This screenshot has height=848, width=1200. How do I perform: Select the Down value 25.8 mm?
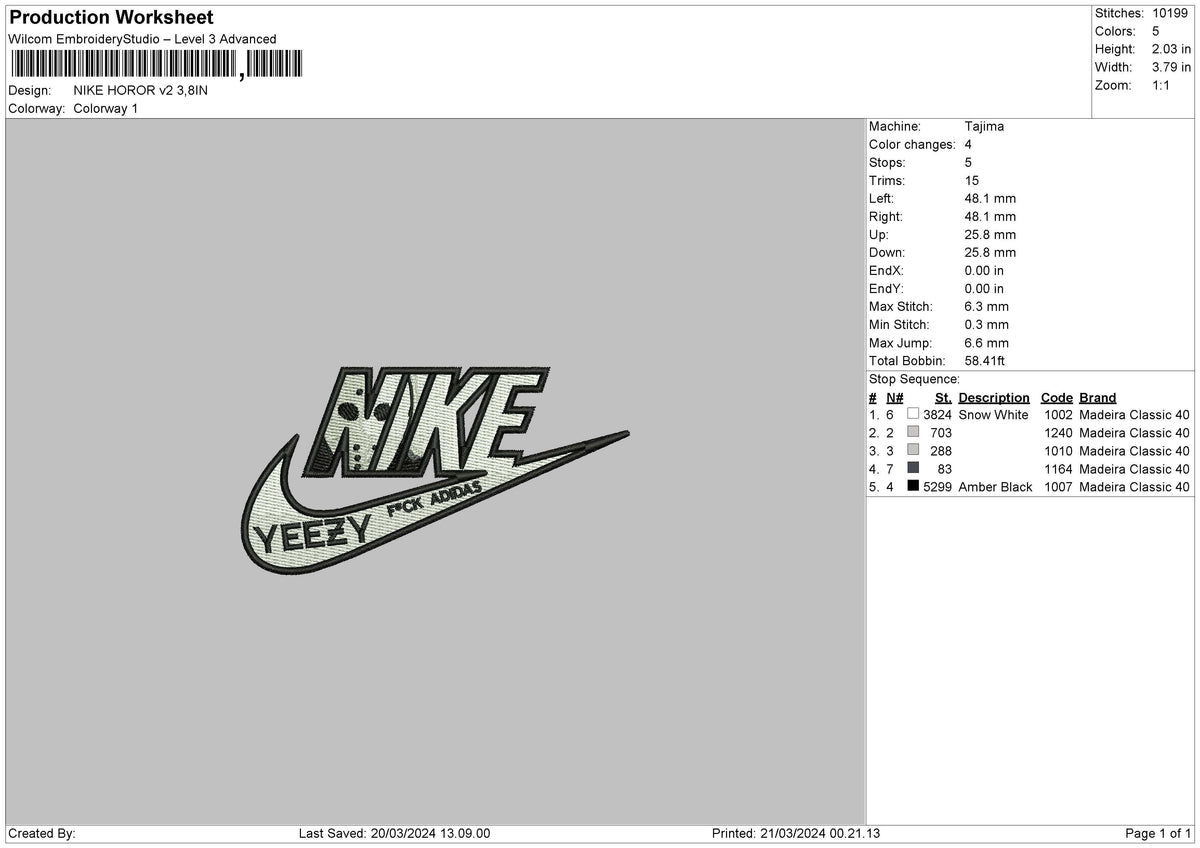pyautogui.click(x=990, y=252)
